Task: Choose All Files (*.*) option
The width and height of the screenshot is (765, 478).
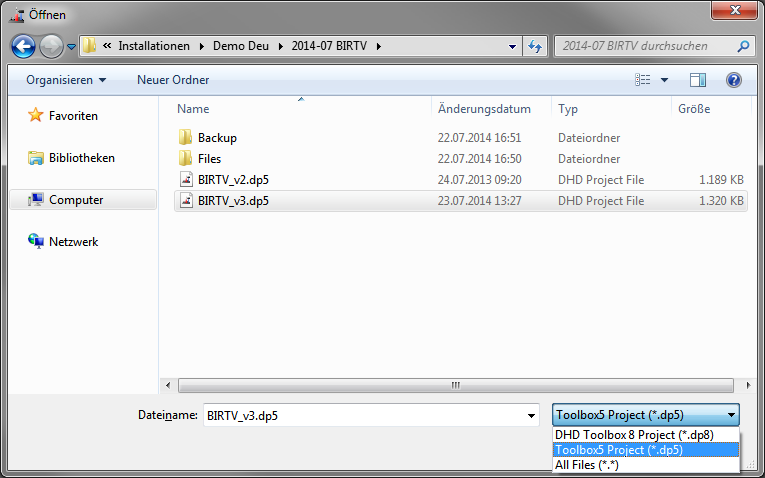Action: point(646,465)
